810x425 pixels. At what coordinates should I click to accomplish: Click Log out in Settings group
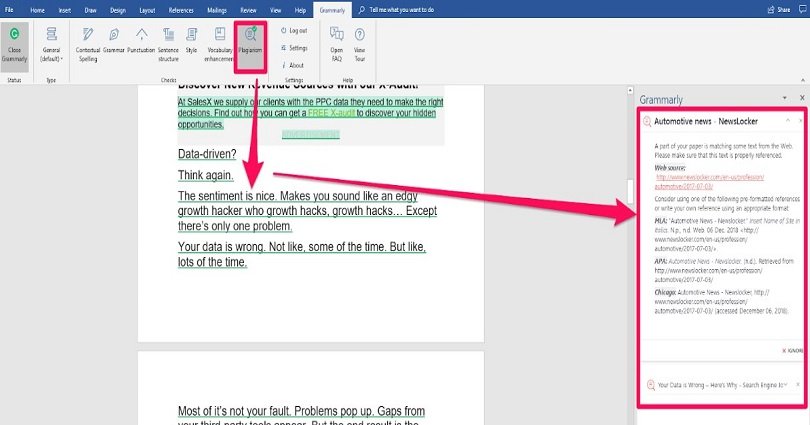[294, 31]
